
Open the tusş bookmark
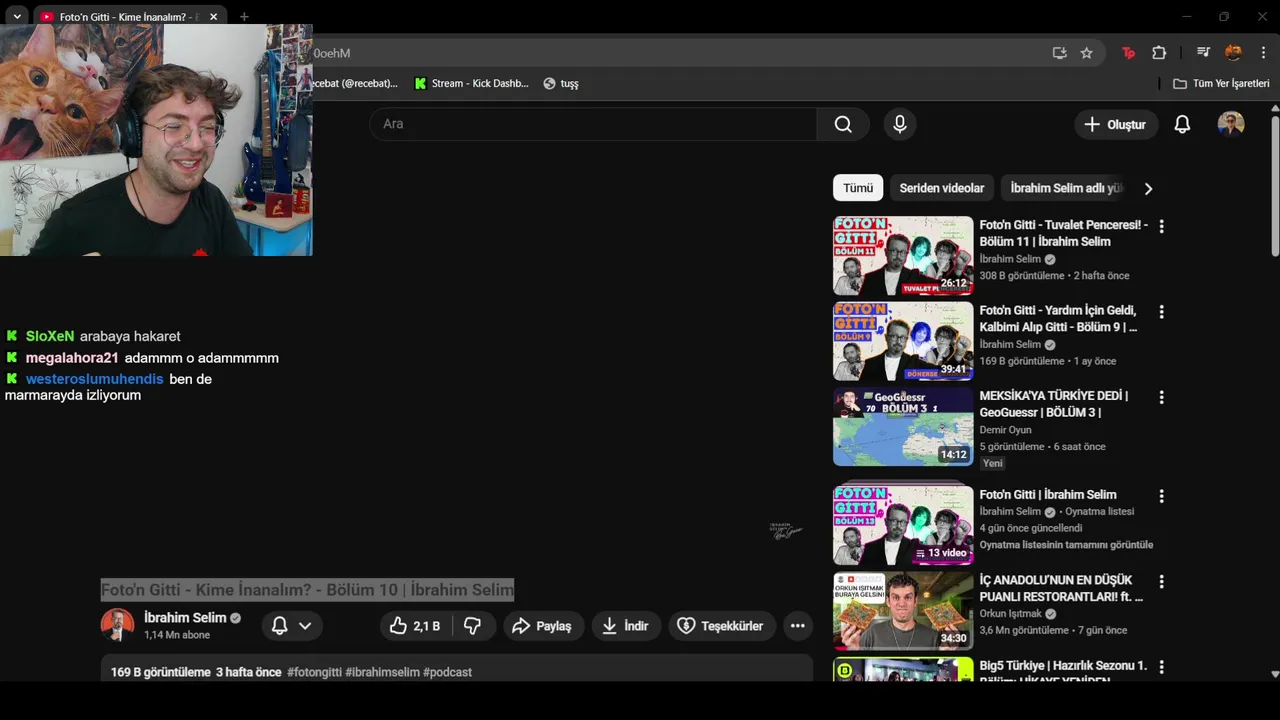coord(561,83)
